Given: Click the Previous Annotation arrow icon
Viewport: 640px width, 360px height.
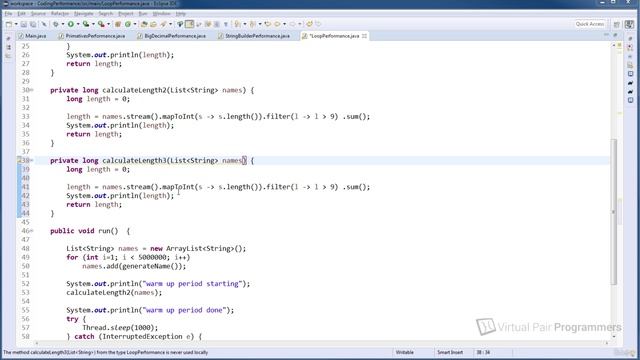Looking at the screenshot, I should tap(253, 24).
